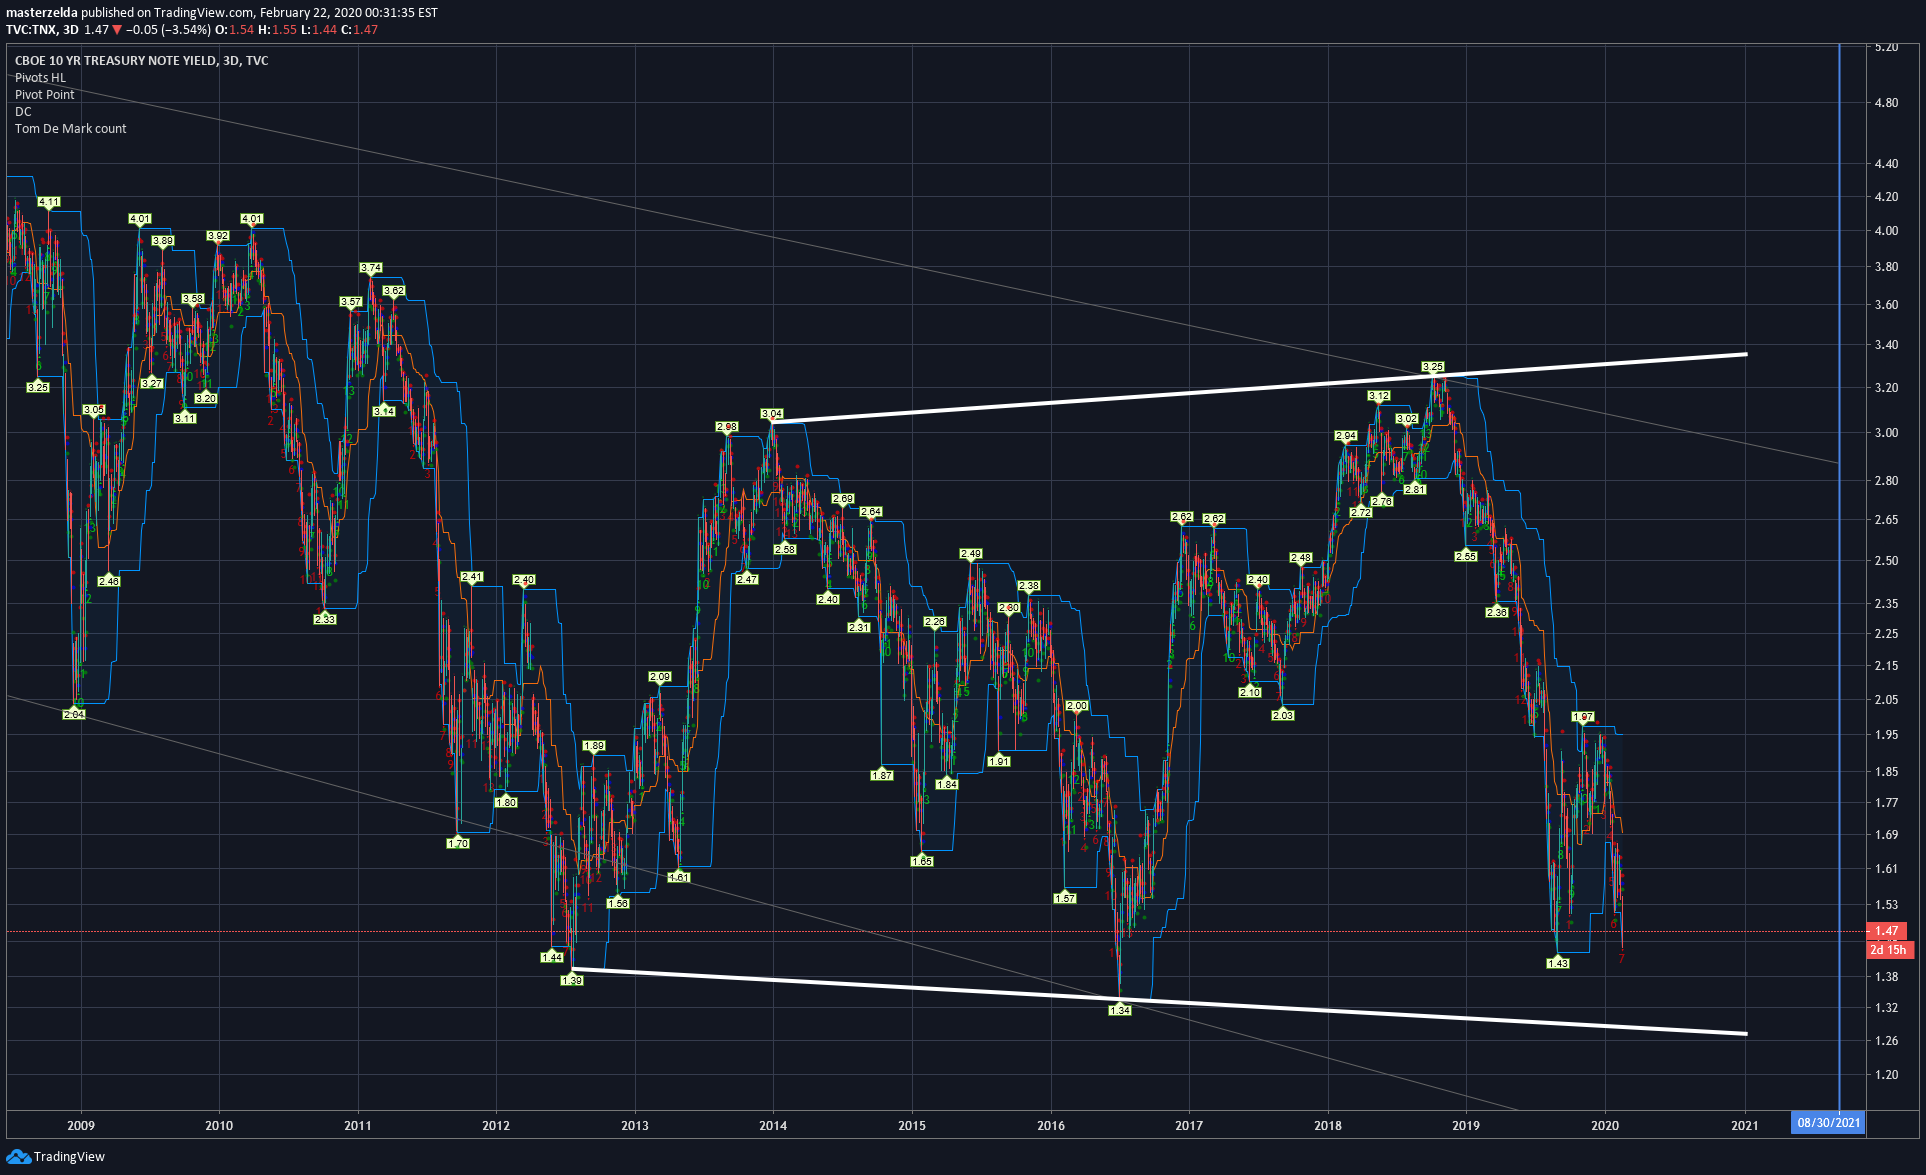Screen dimensions: 1926x1175
Task: Click the 2.09 pivot high label
Action: pyautogui.click(x=660, y=677)
